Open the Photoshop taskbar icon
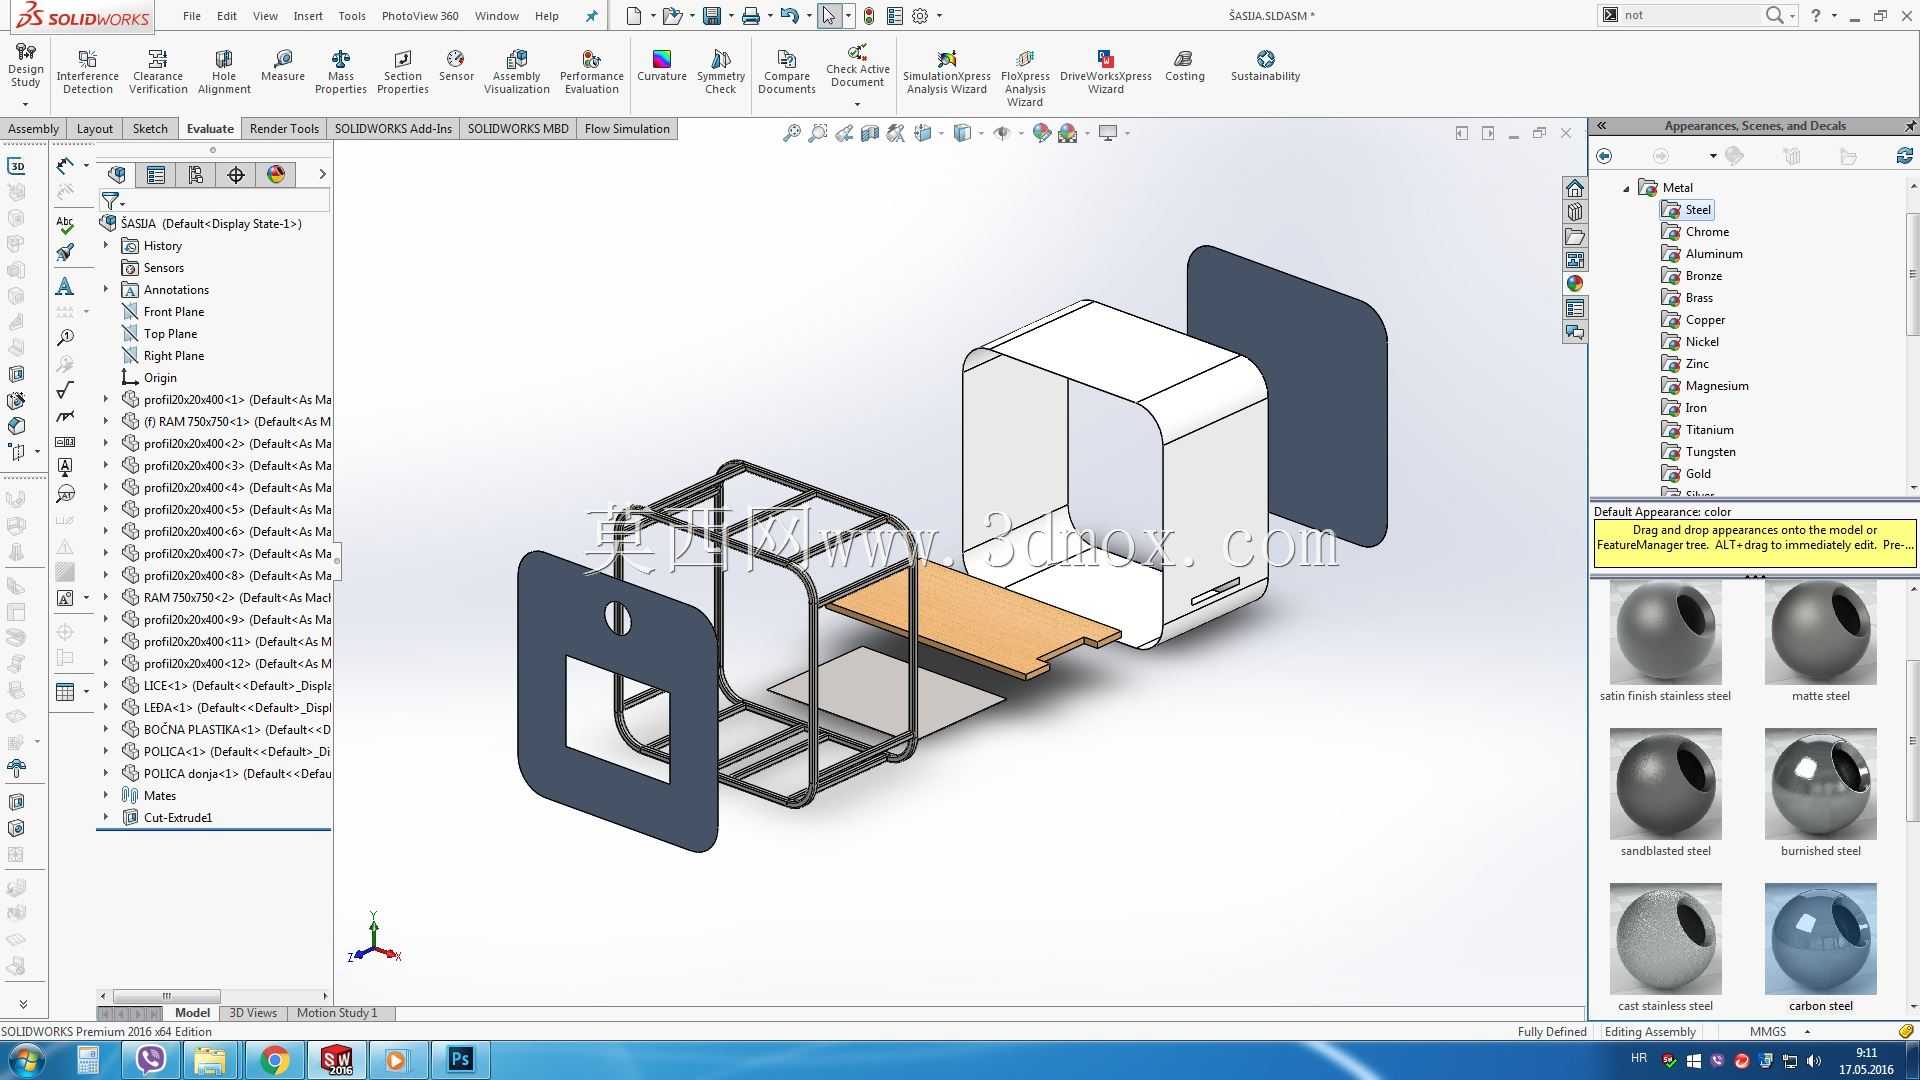 coord(460,1060)
